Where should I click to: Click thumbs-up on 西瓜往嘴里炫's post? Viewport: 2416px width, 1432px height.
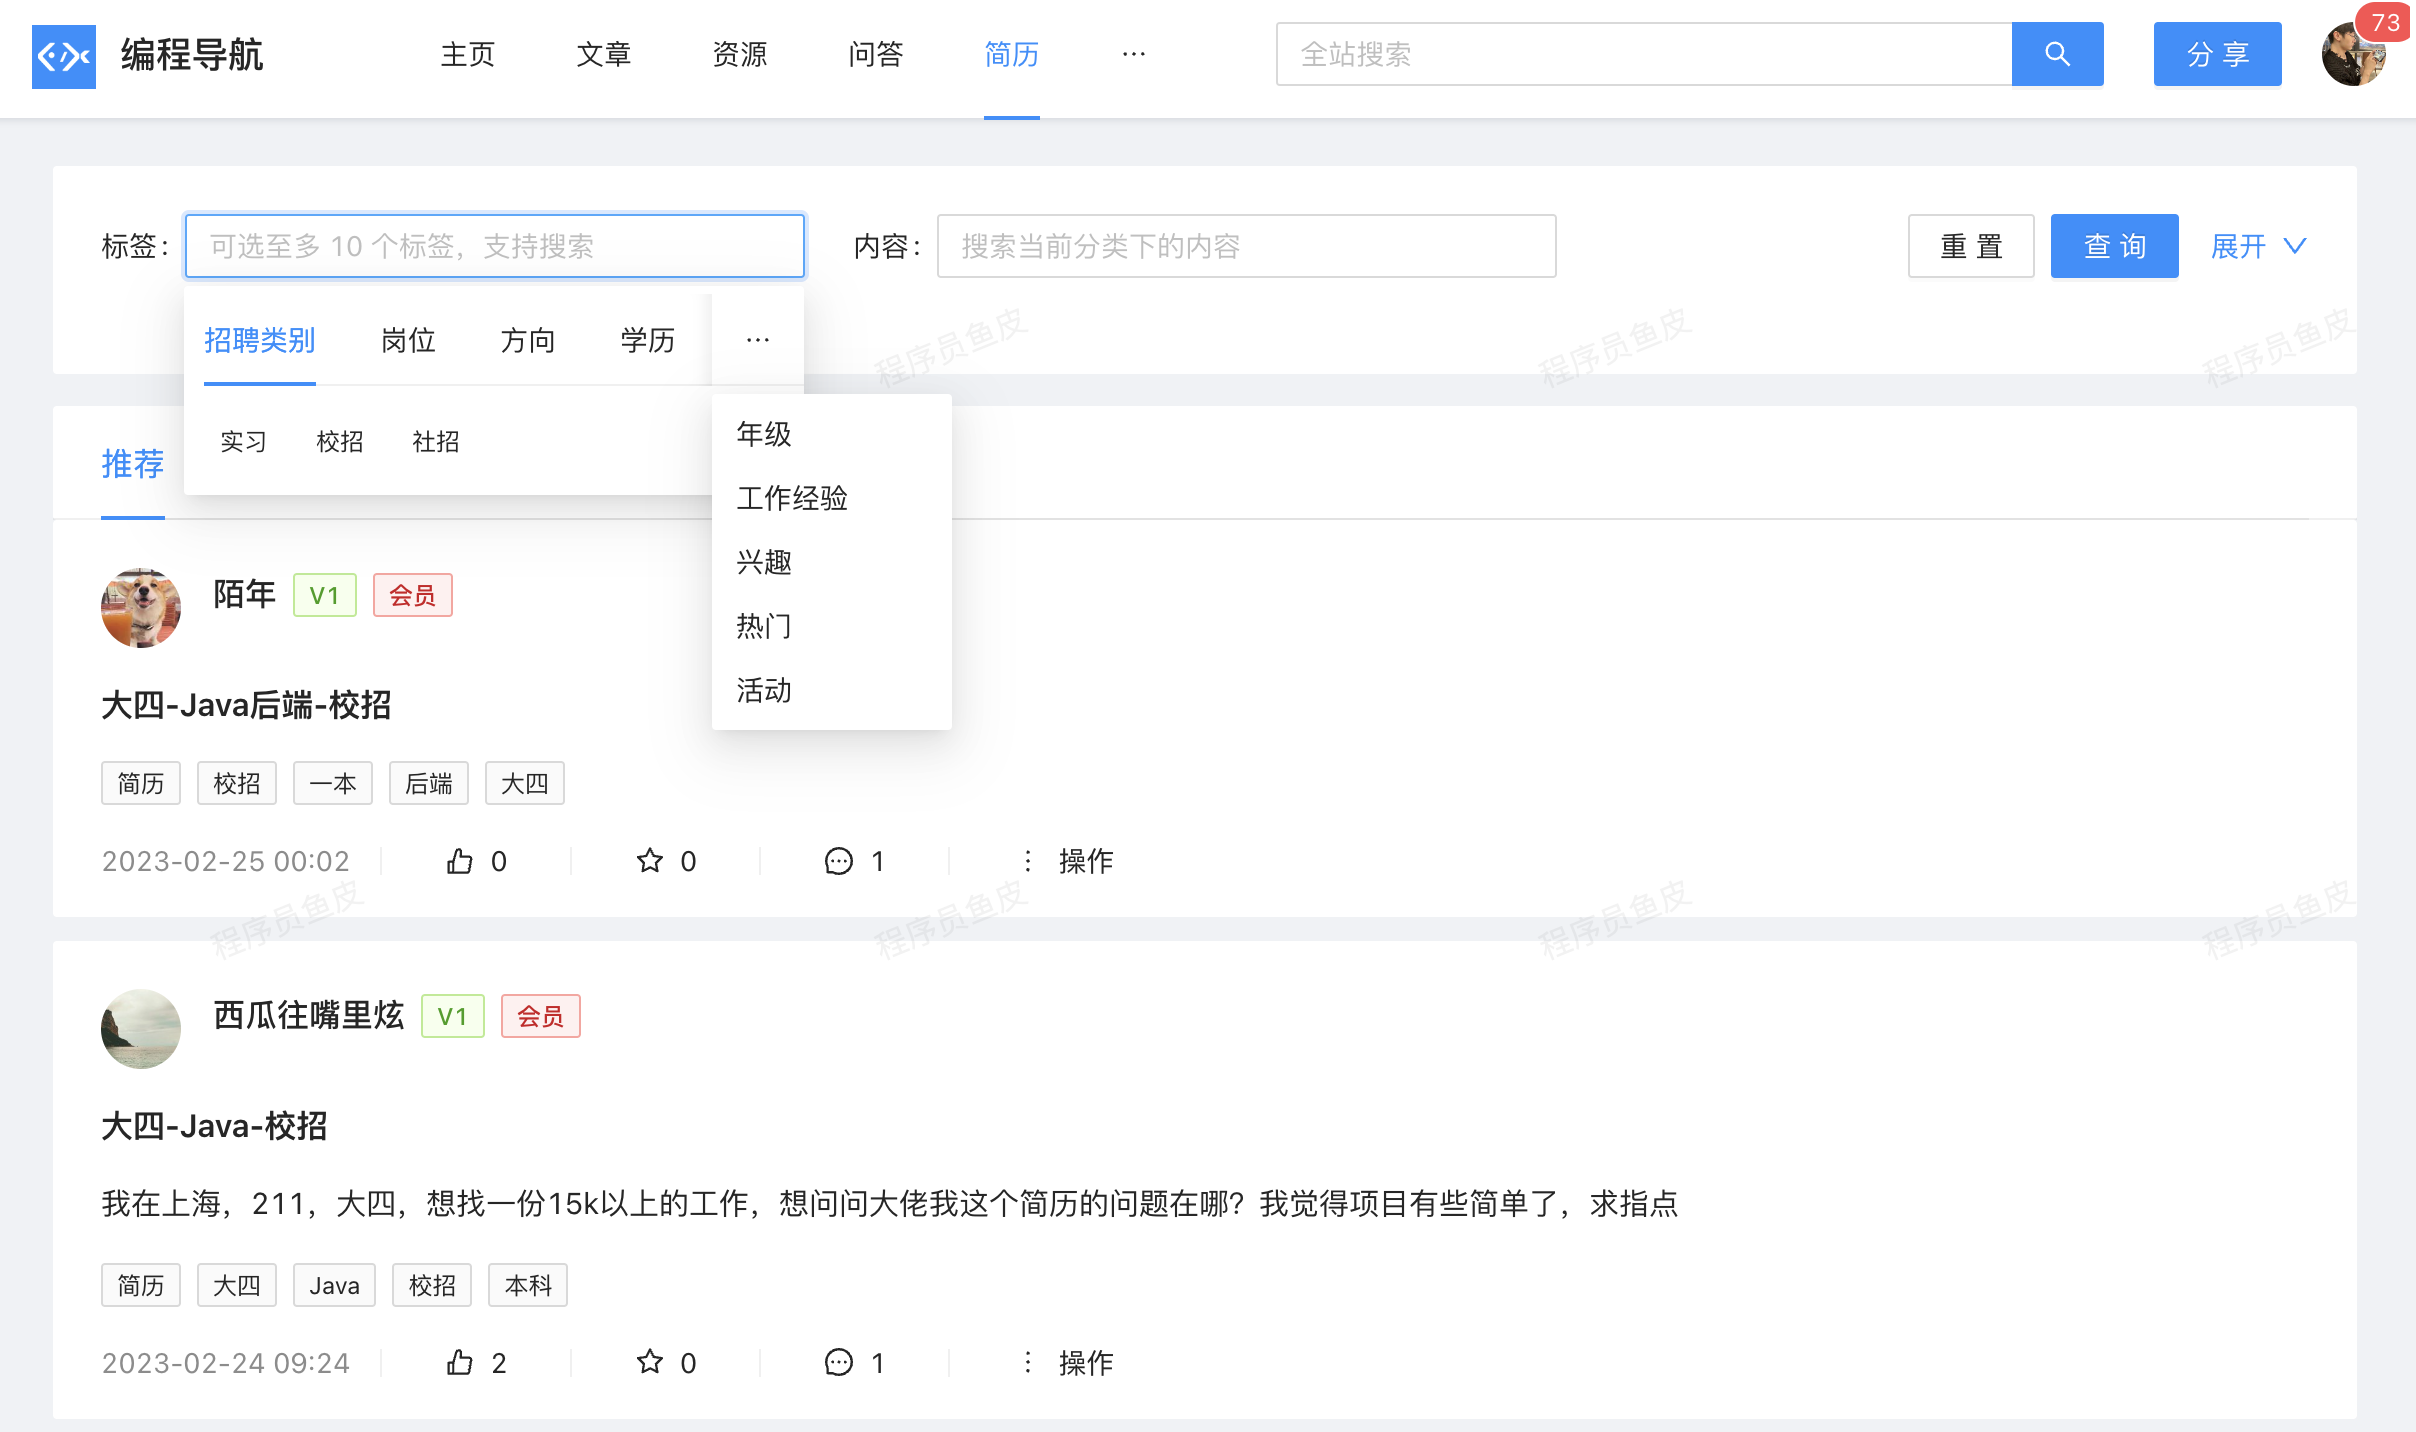(x=460, y=1363)
